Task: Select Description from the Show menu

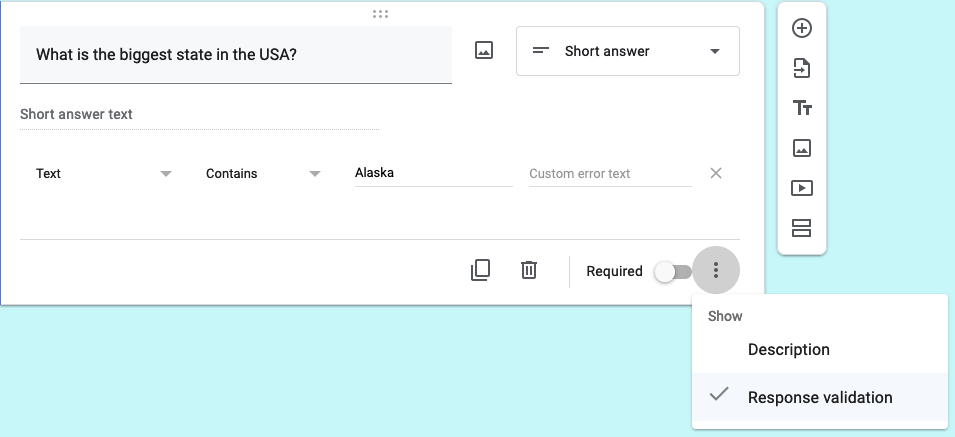Action: pyautogui.click(x=788, y=350)
